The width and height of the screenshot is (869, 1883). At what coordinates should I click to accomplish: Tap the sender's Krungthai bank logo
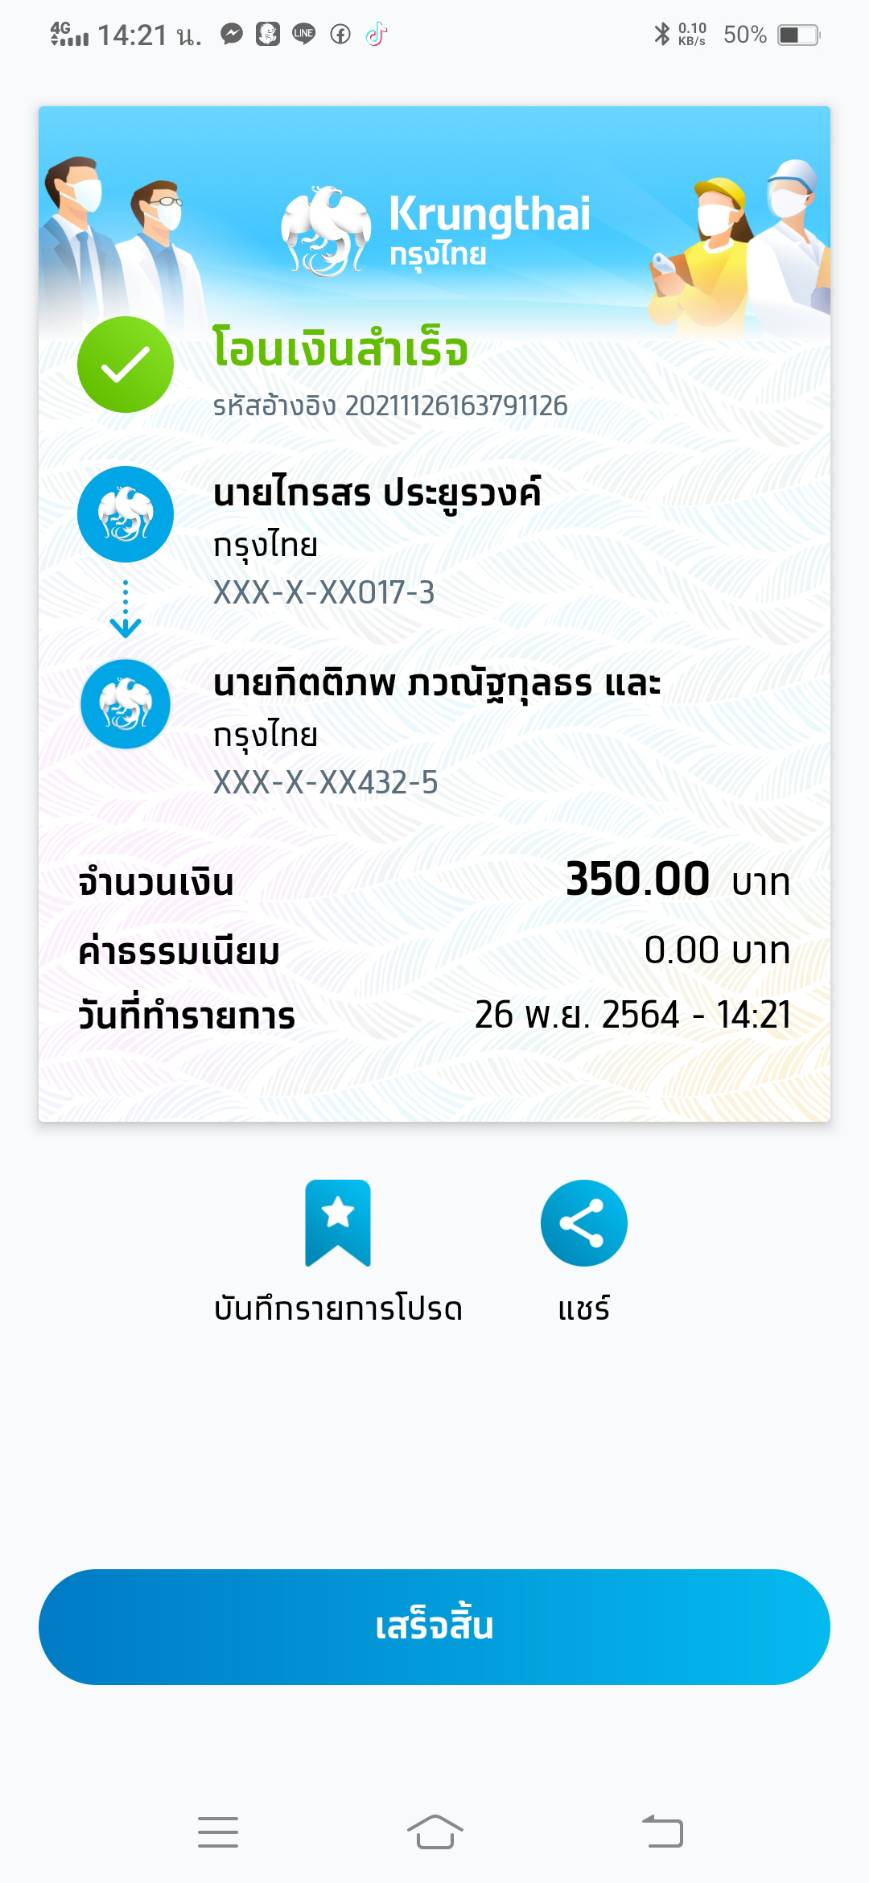(x=125, y=514)
